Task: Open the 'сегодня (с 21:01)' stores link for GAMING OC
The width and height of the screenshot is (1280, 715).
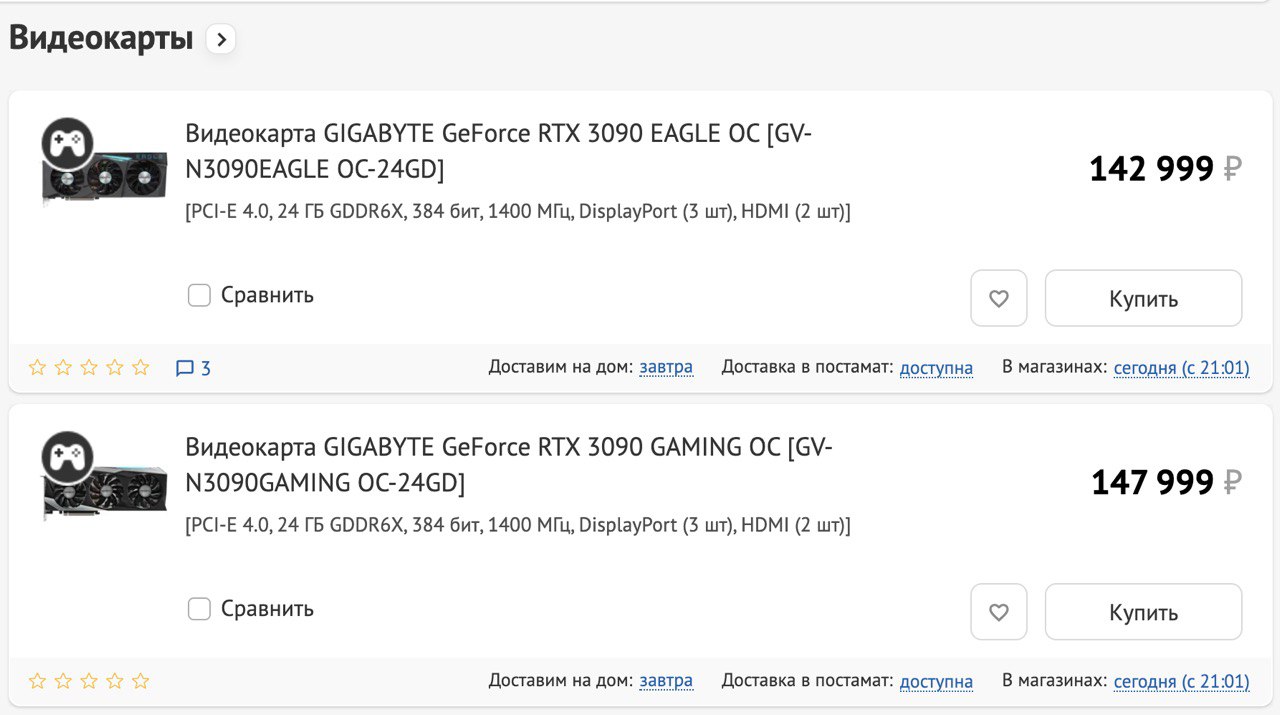Action: pos(1182,682)
